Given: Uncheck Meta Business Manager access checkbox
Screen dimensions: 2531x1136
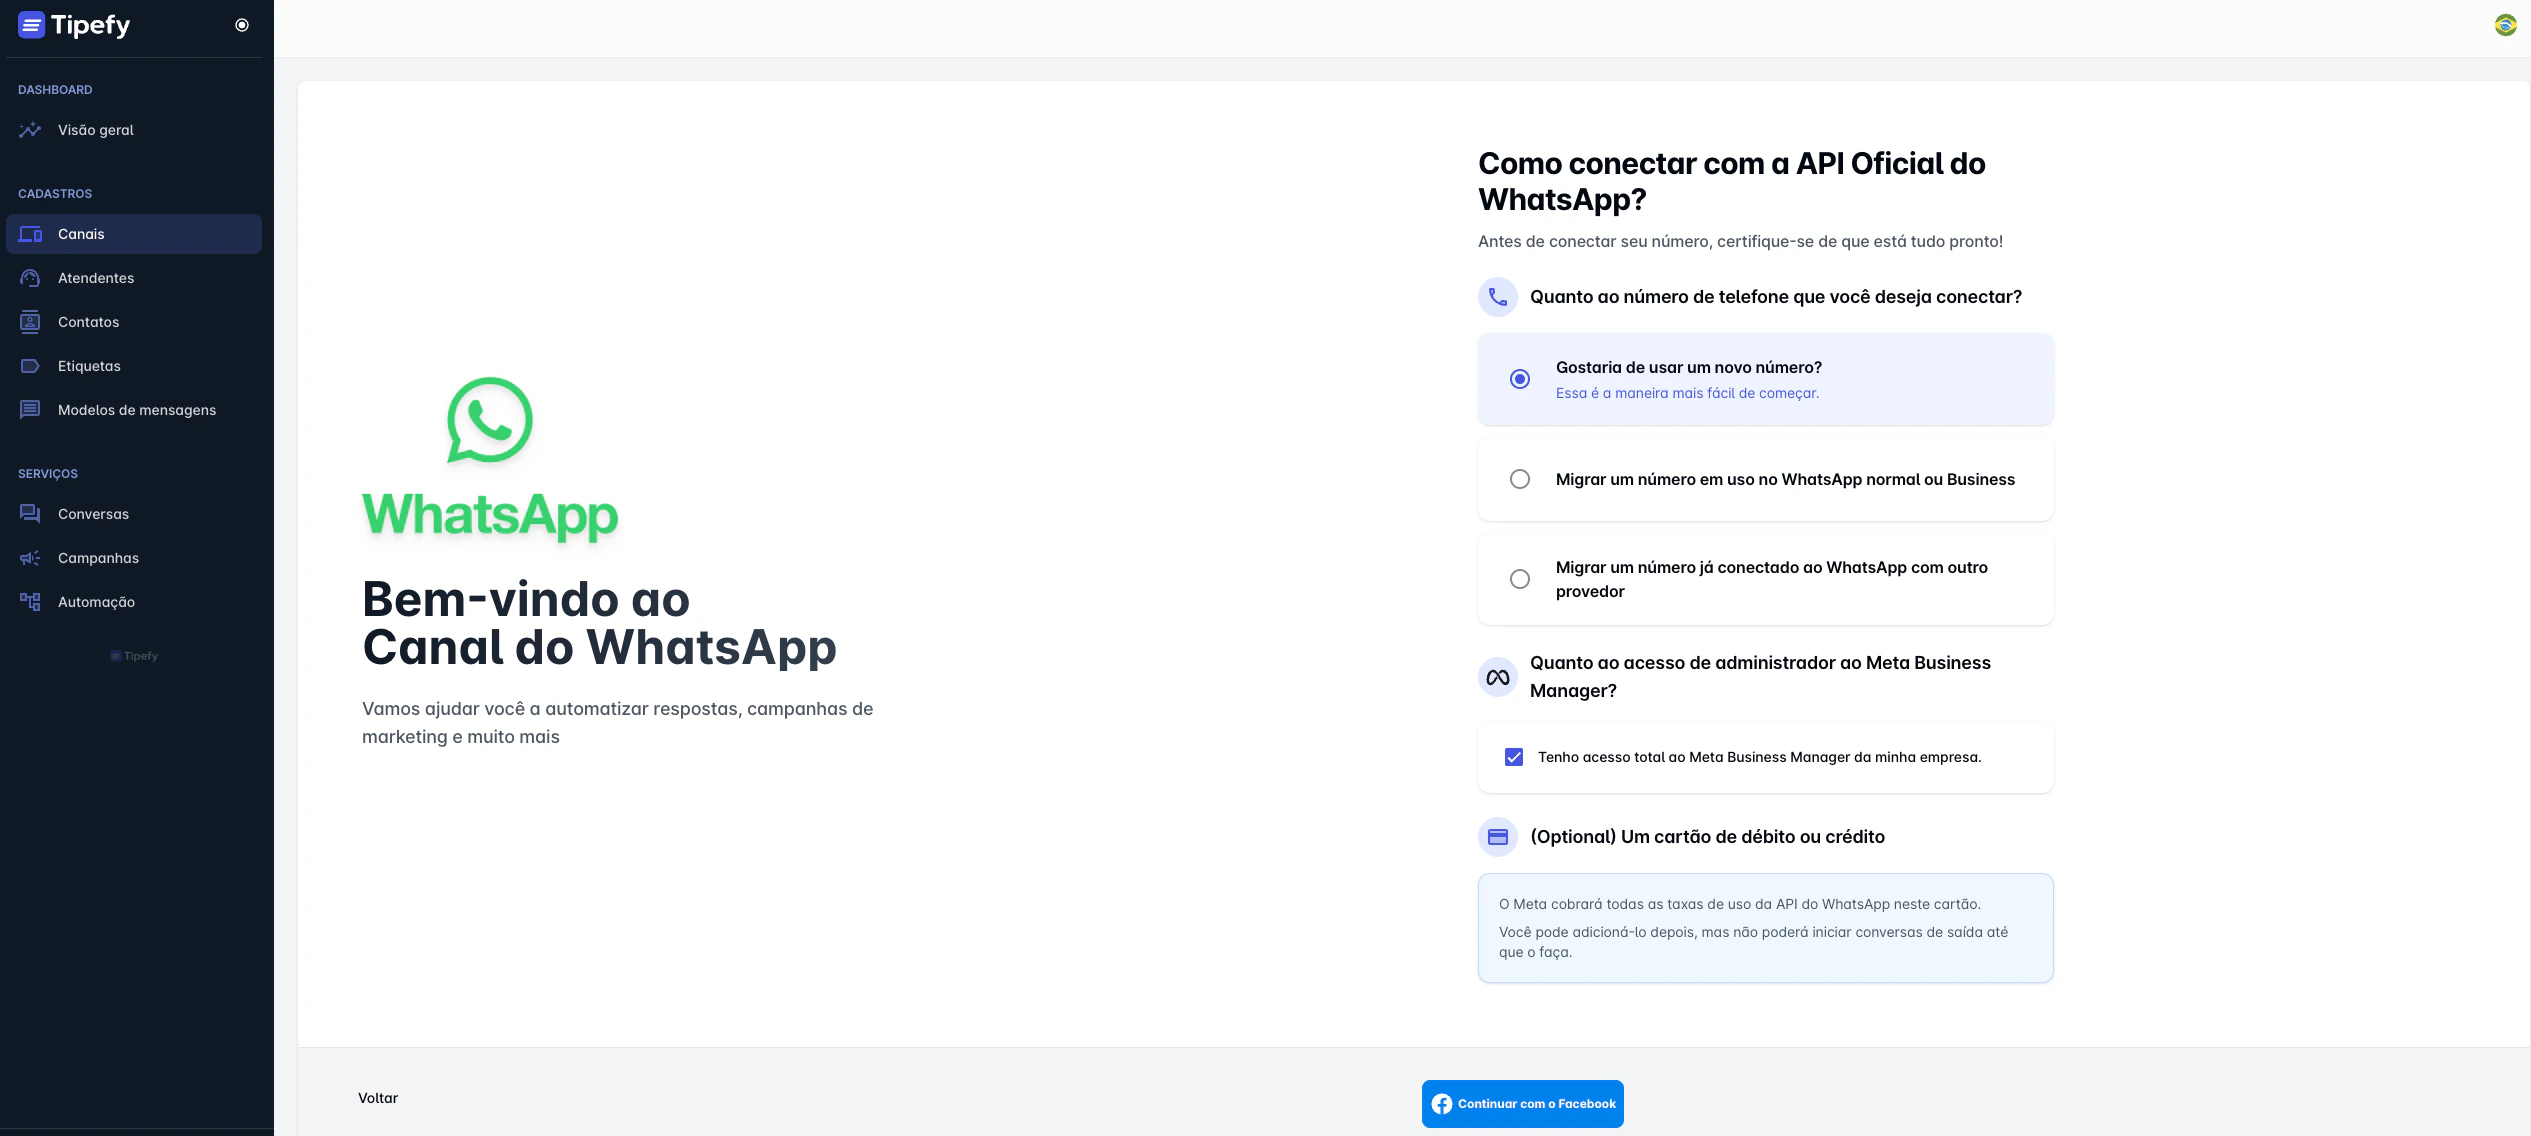Looking at the screenshot, I should [1514, 757].
